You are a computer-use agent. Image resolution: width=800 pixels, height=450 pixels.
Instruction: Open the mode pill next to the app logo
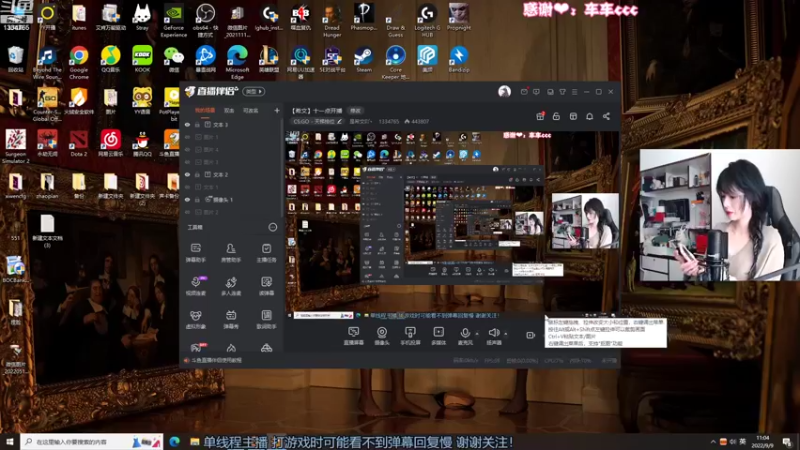click(254, 91)
